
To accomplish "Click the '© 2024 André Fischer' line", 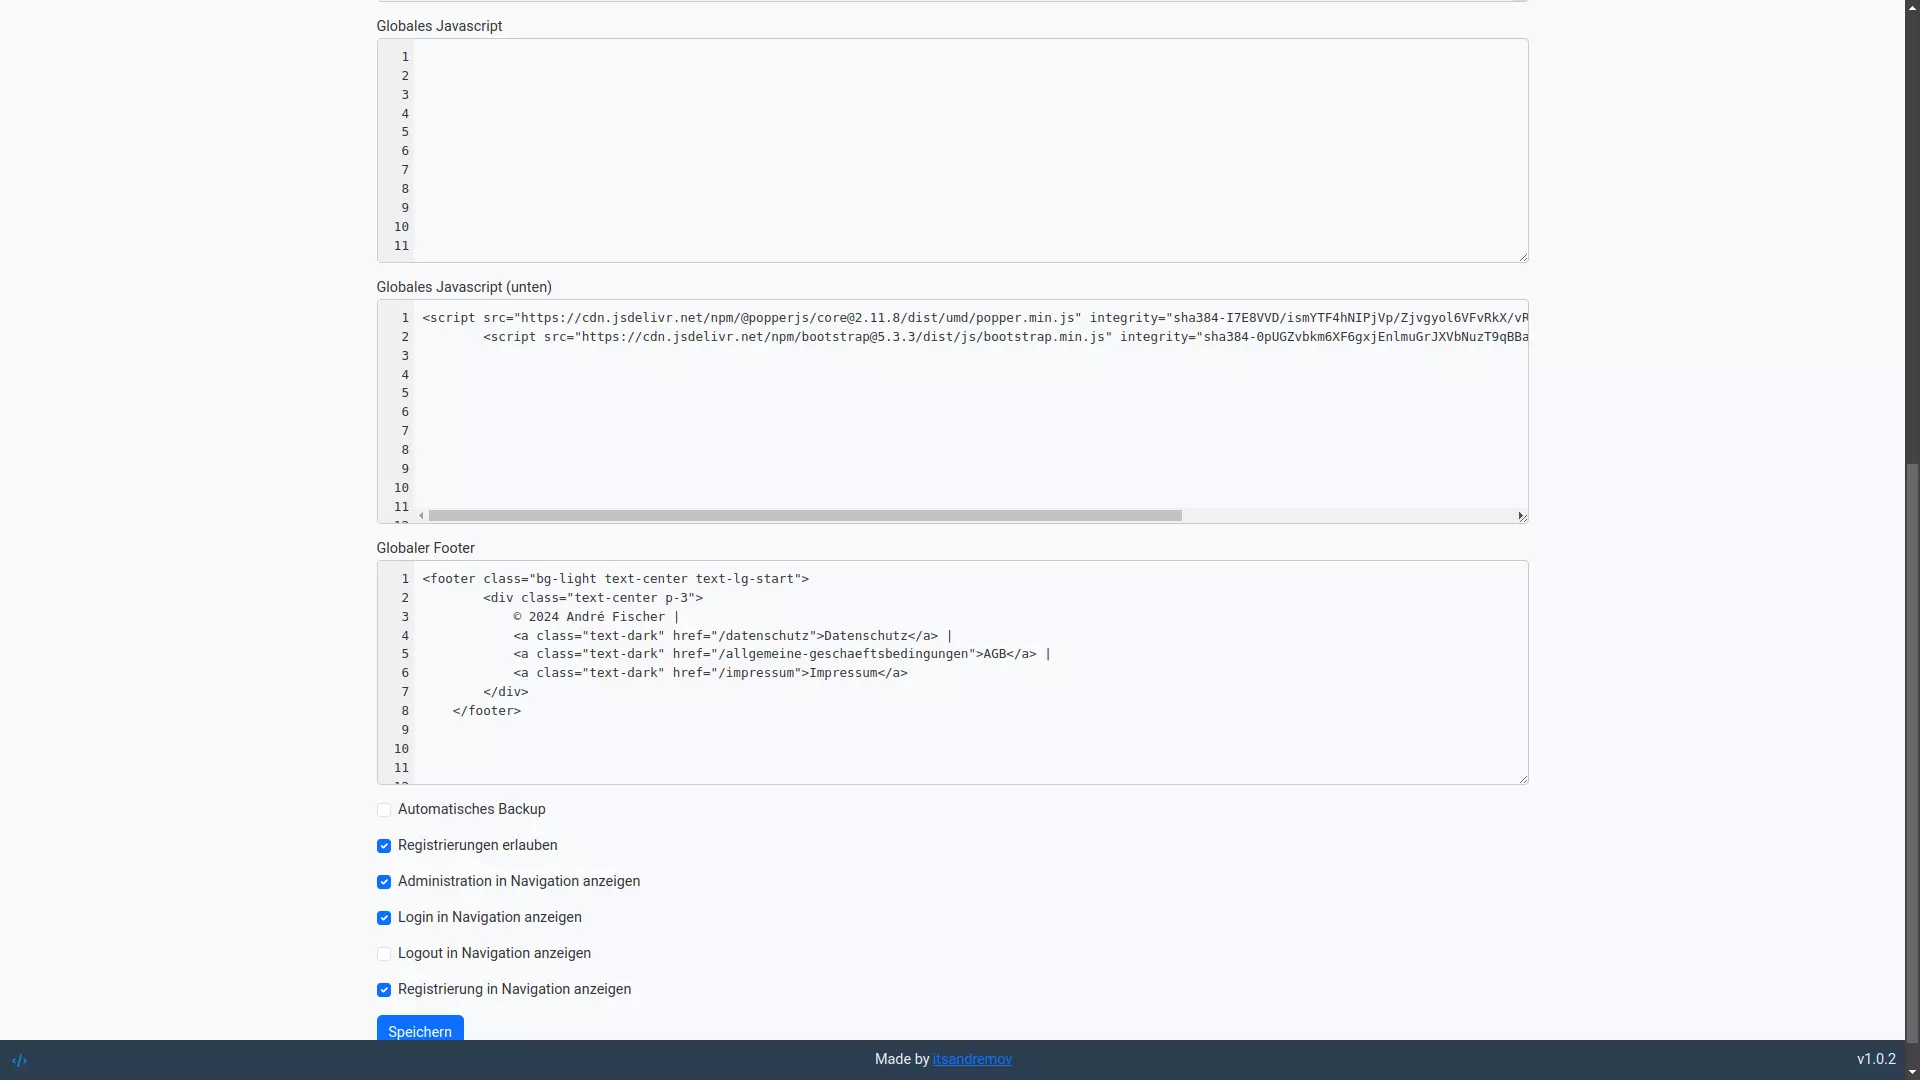I will [x=596, y=617].
